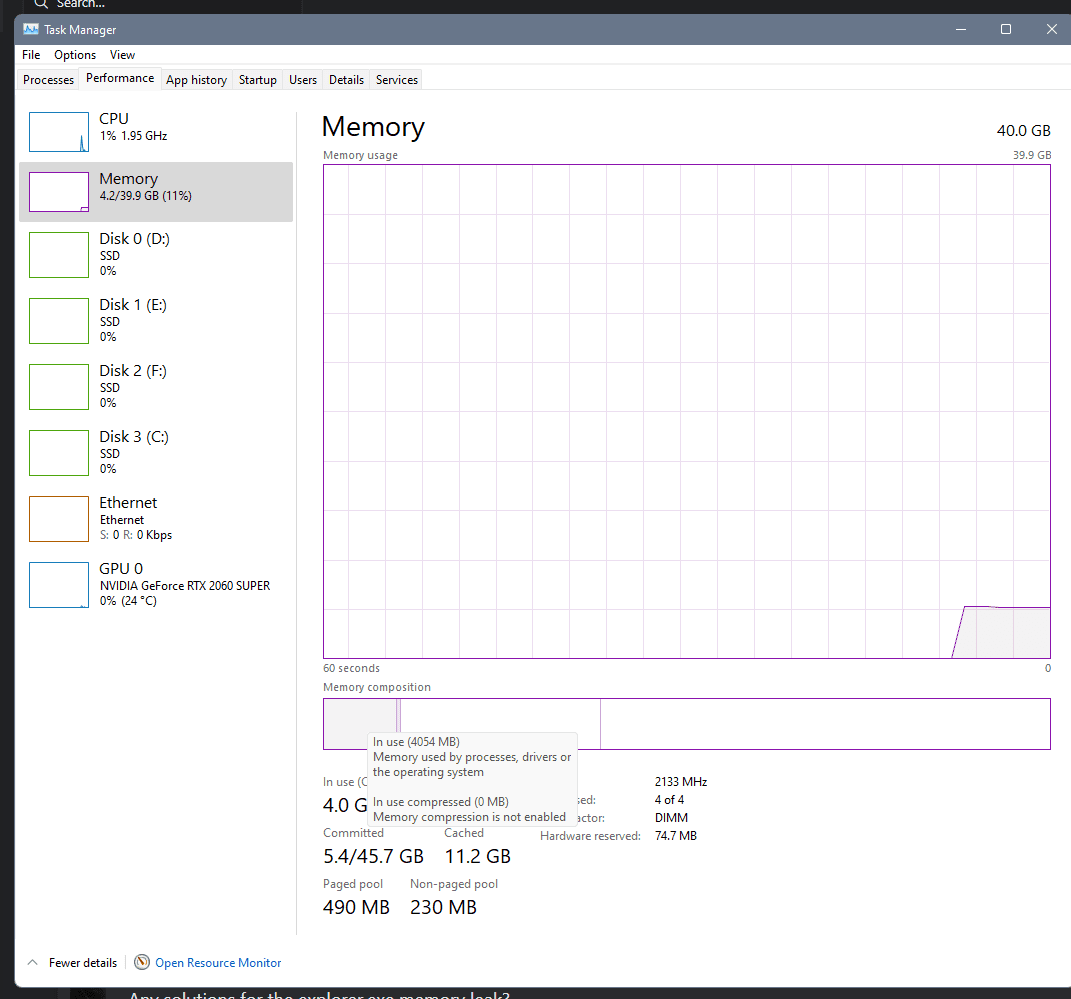Click the 1% 1.95 GHz CPU value
The image size is (1071, 999).
[133, 136]
